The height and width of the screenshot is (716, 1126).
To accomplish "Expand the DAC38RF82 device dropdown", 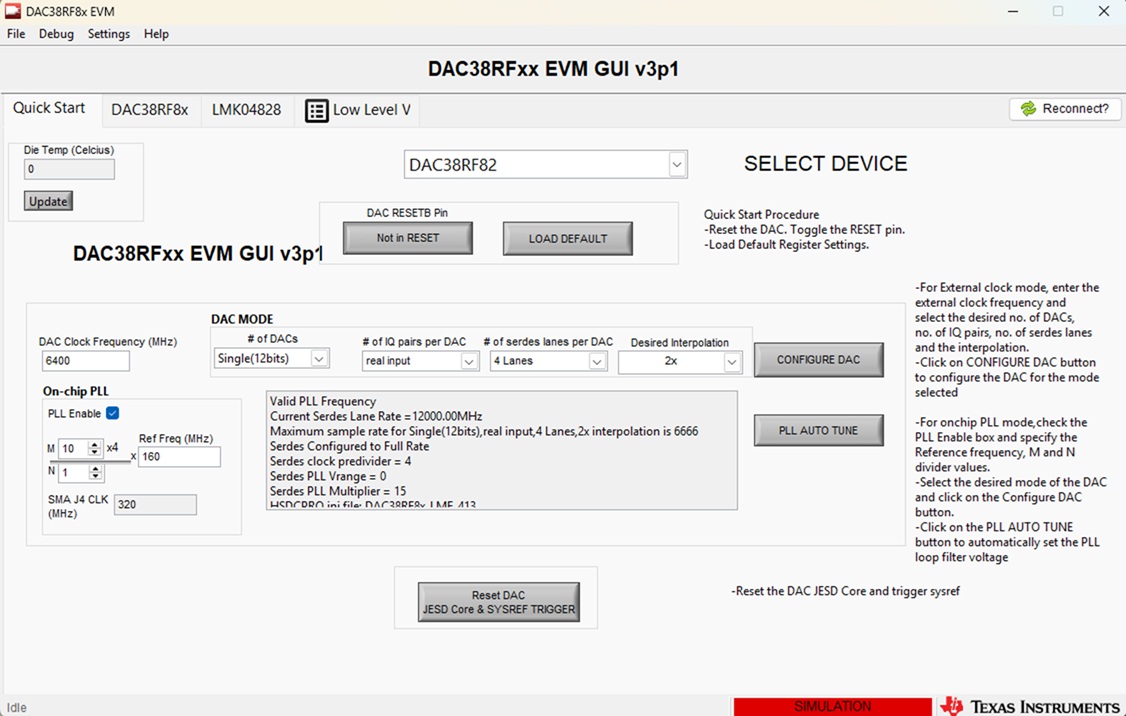I will [x=676, y=164].
